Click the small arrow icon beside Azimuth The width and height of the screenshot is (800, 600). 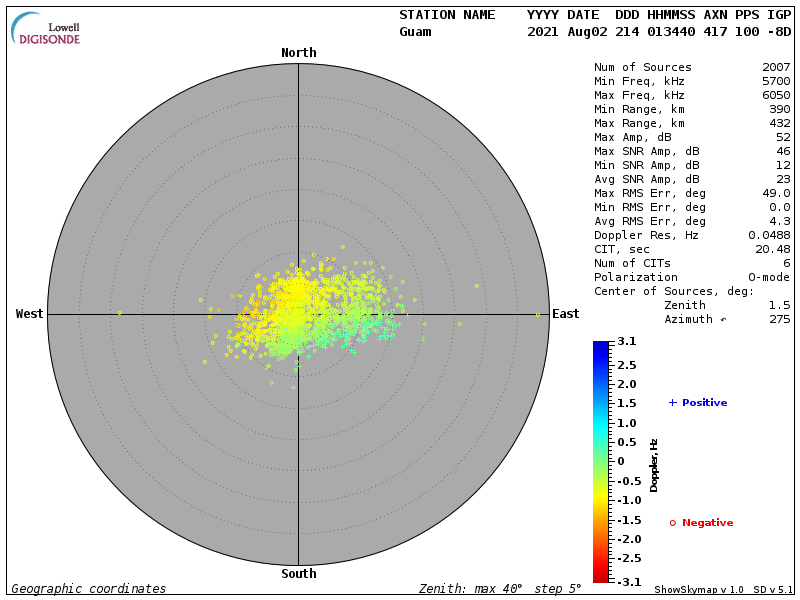[724, 319]
